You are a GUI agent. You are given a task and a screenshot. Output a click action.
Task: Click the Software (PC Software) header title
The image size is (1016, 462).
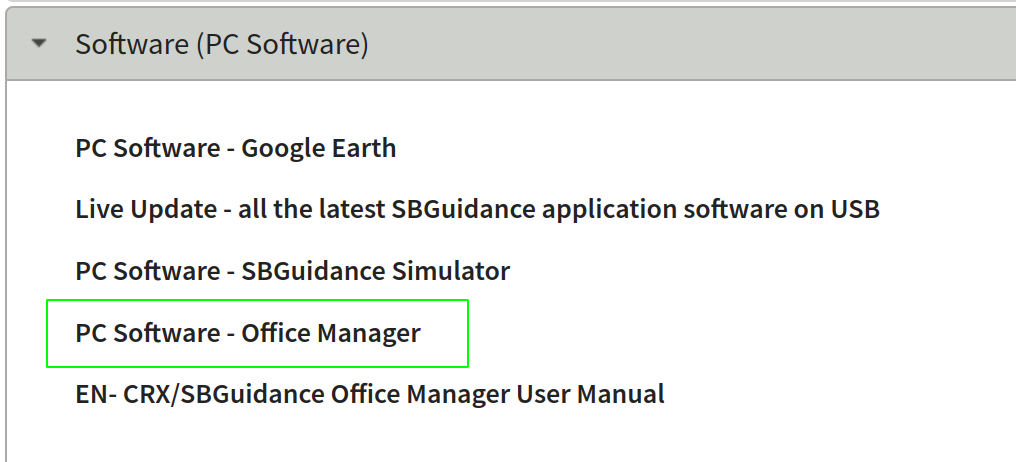click(222, 44)
